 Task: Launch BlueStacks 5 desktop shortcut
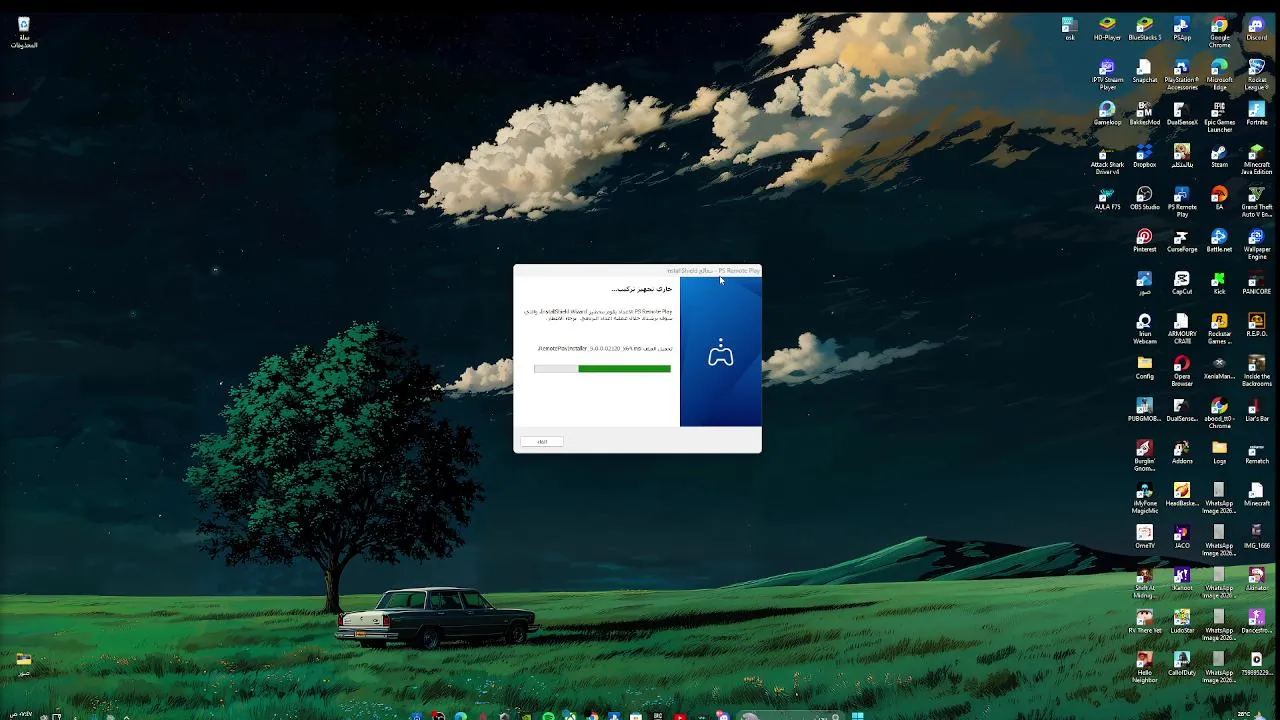pos(1144,28)
